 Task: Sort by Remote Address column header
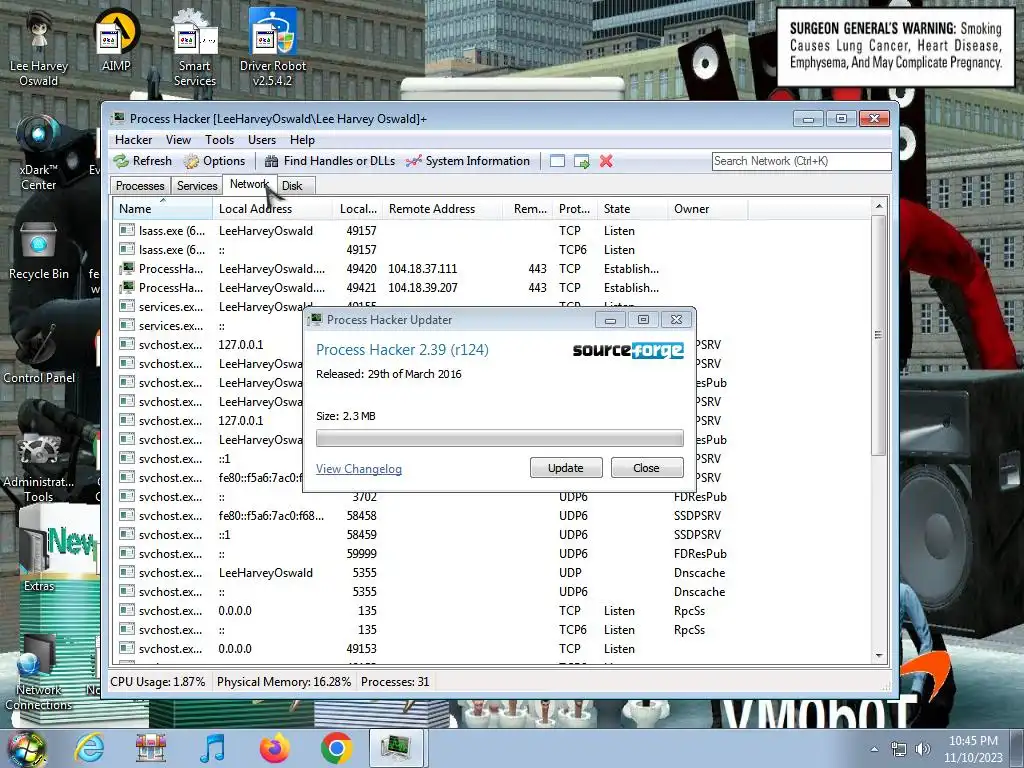[443, 209]
